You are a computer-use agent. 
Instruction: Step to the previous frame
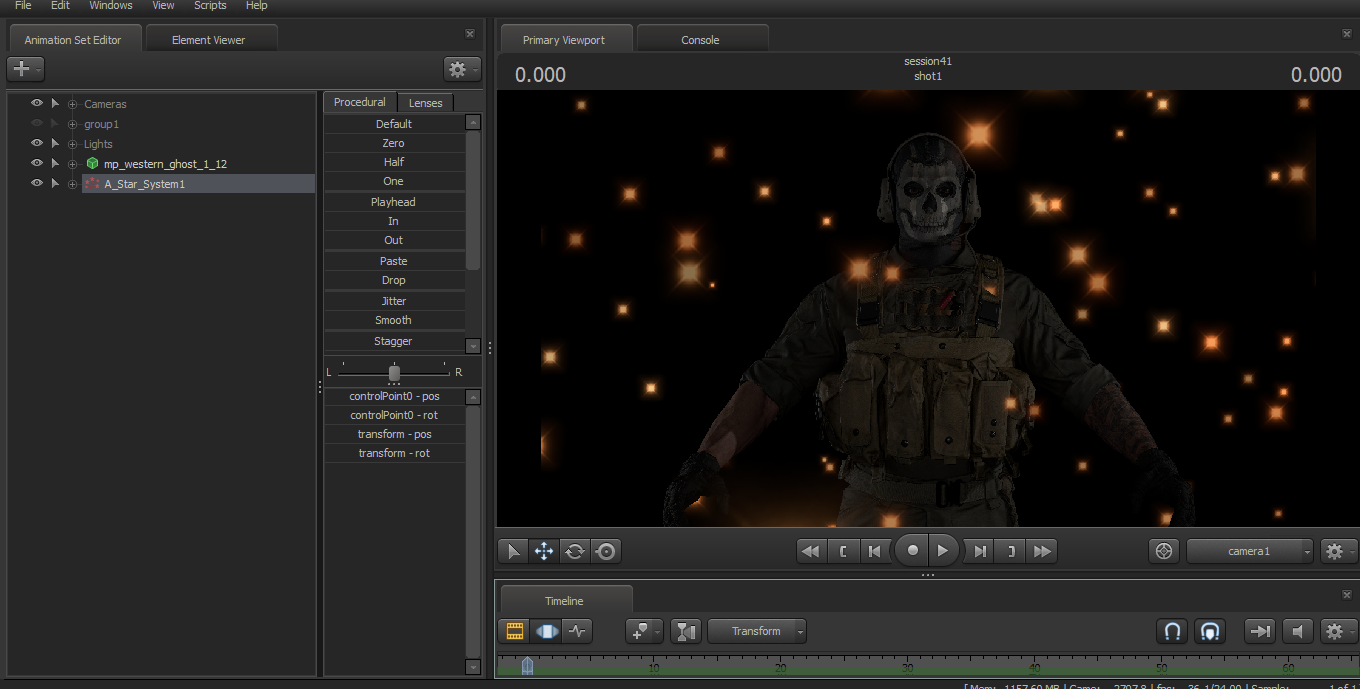pos(875,551)
